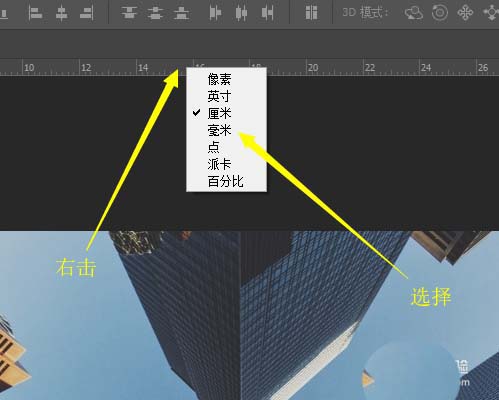
Task: Click Distribute right edges icon
Action: tap(267, 13)
